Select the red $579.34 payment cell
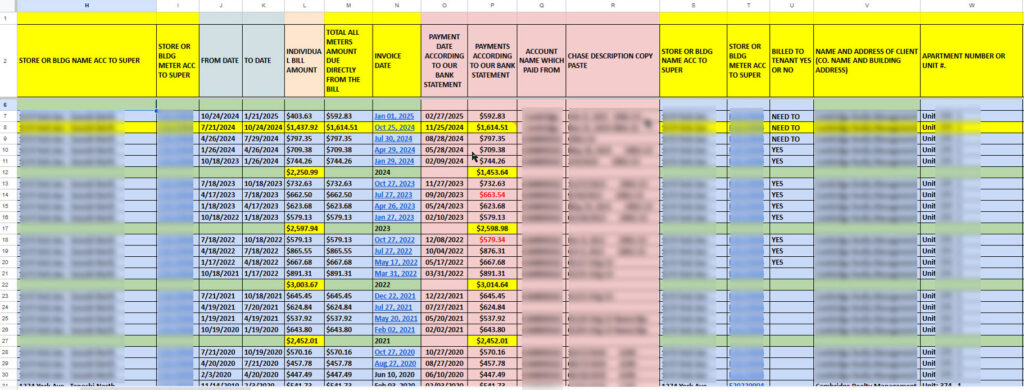 coord(492,240)
